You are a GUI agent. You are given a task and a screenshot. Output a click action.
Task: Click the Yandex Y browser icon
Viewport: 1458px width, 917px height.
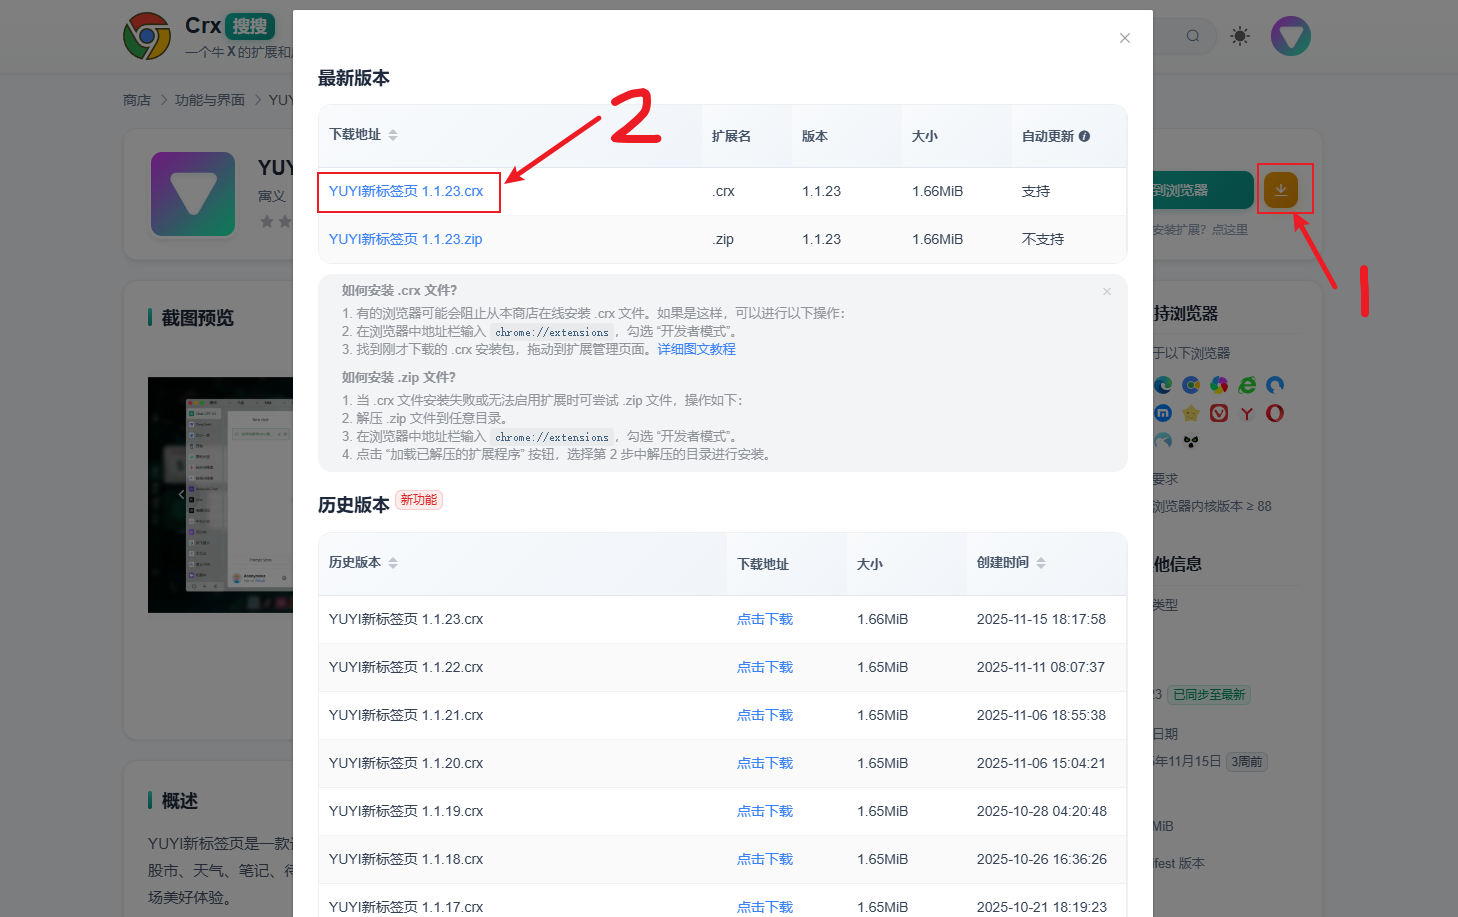point(1247,413)
